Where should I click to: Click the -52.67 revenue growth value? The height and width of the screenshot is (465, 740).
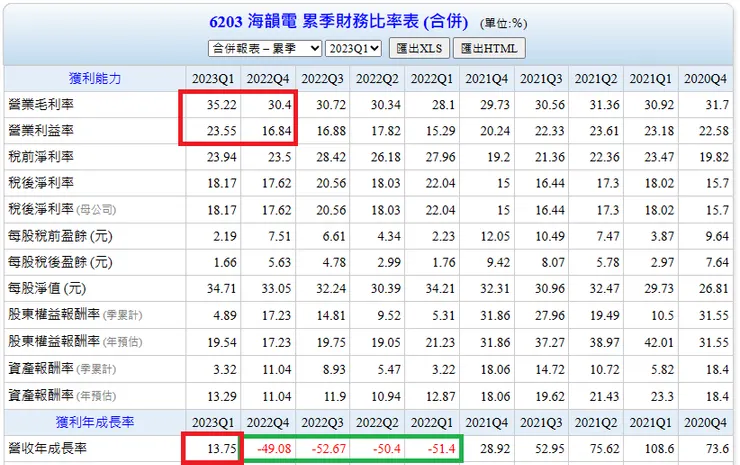pos(329,448)
